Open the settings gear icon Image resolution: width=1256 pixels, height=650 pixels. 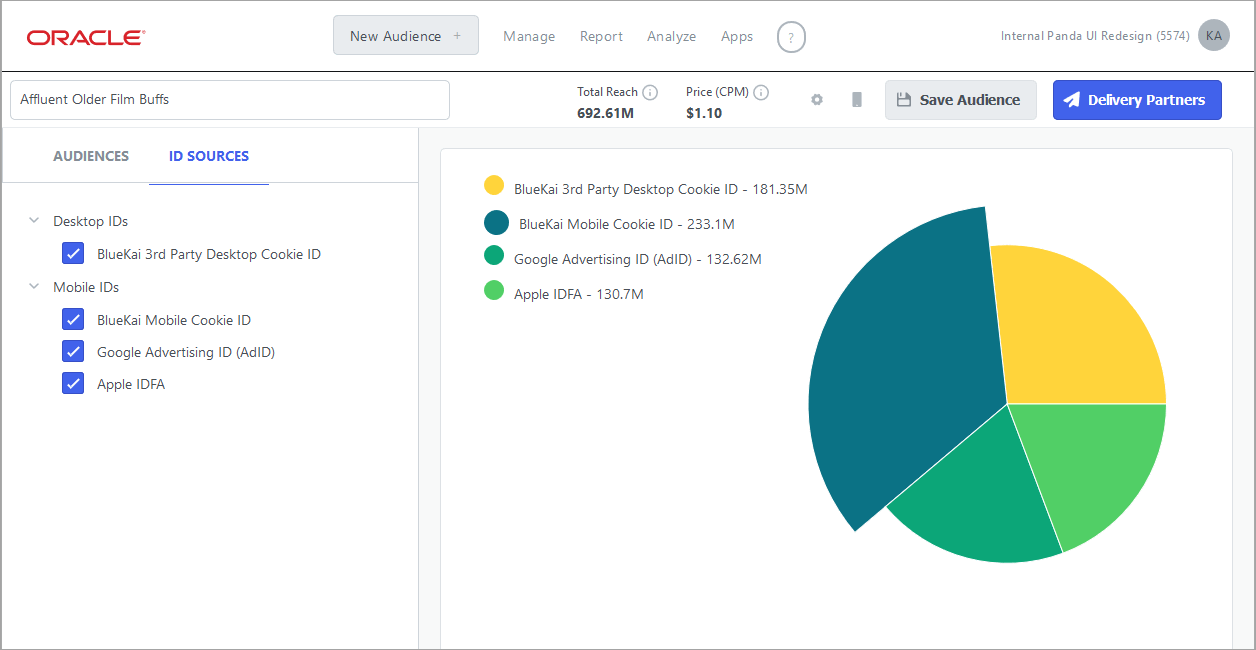(x=817, y=100)
